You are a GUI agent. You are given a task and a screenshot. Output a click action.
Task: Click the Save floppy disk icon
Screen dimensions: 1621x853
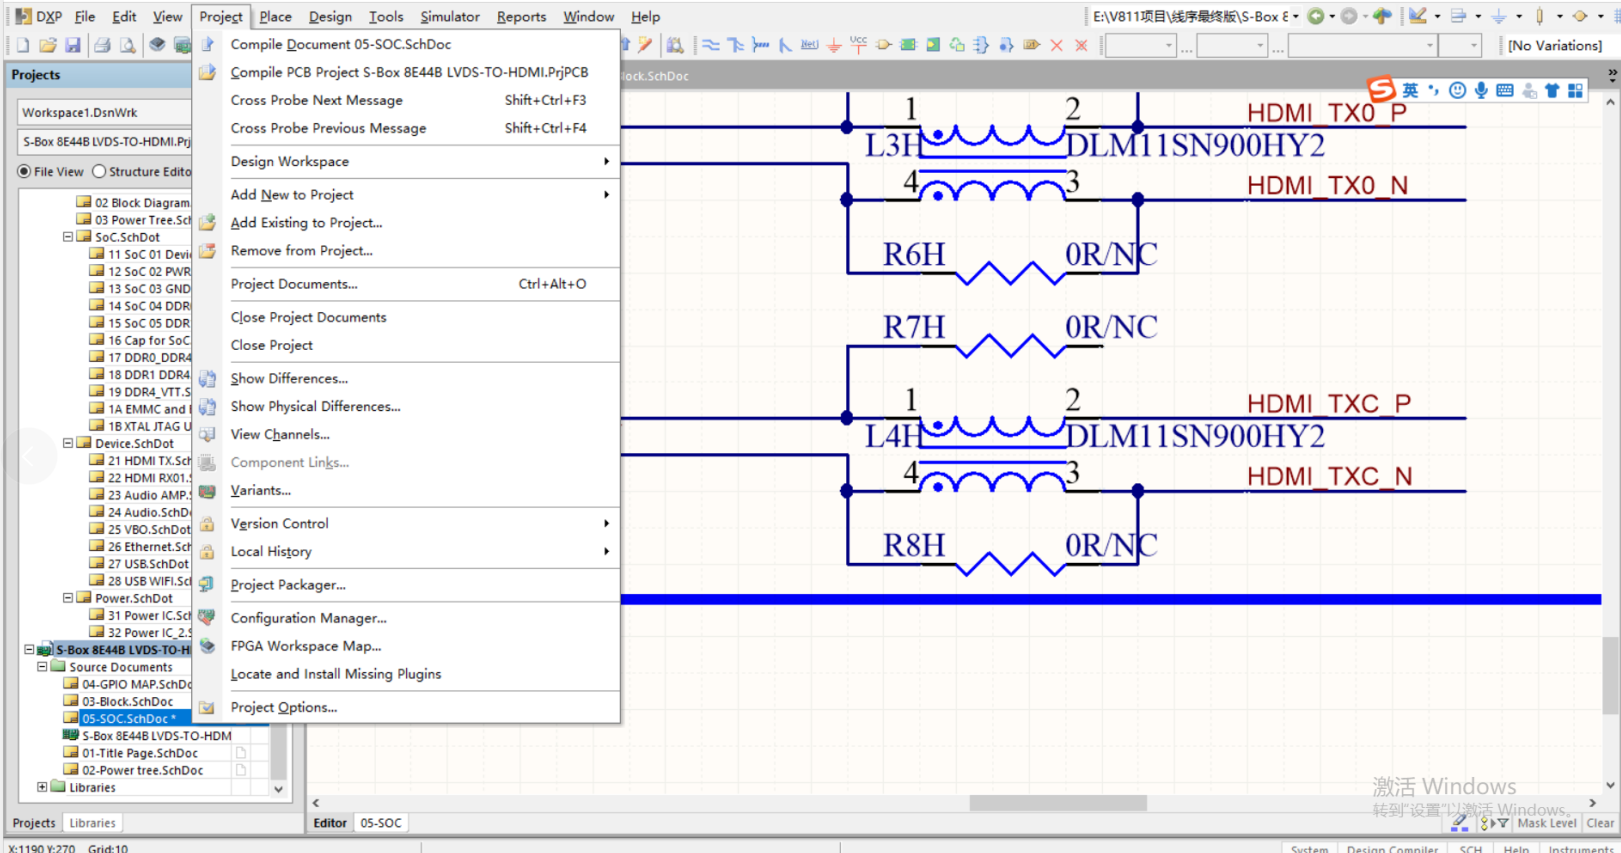point(73,45)
